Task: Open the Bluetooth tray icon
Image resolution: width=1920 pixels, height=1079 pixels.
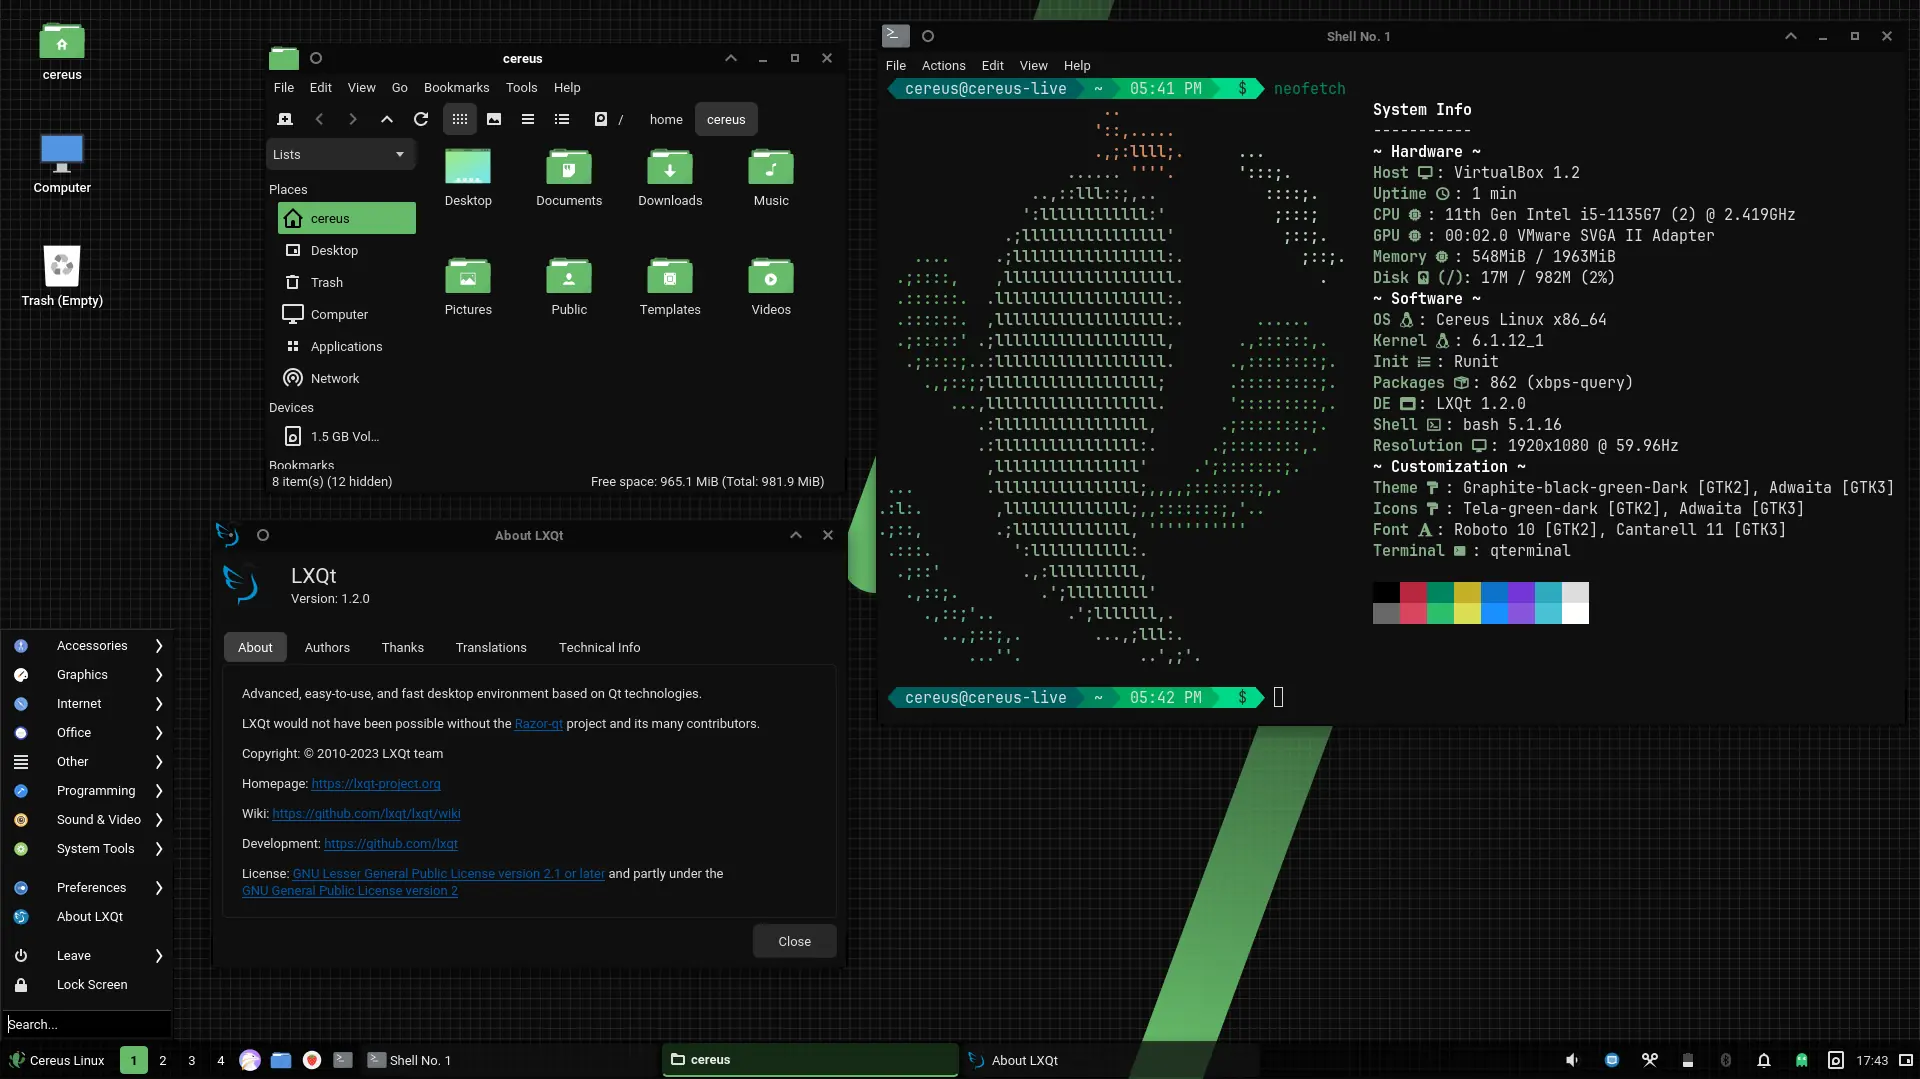Action: 1725,1060
